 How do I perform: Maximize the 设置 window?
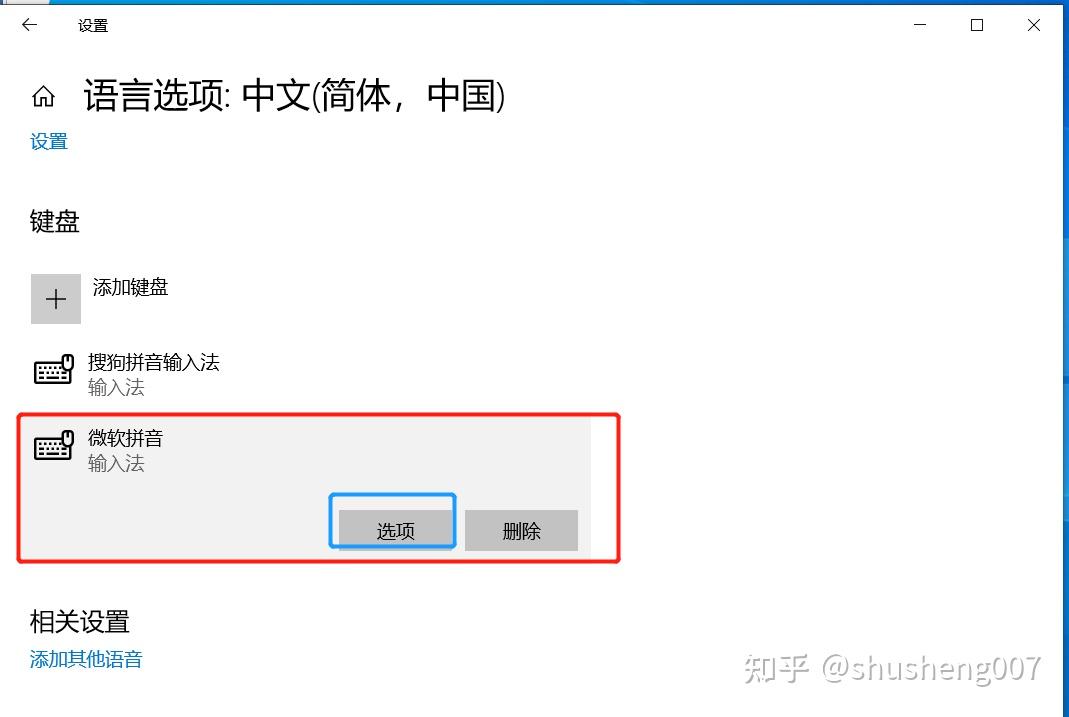(x=977, y=25)
